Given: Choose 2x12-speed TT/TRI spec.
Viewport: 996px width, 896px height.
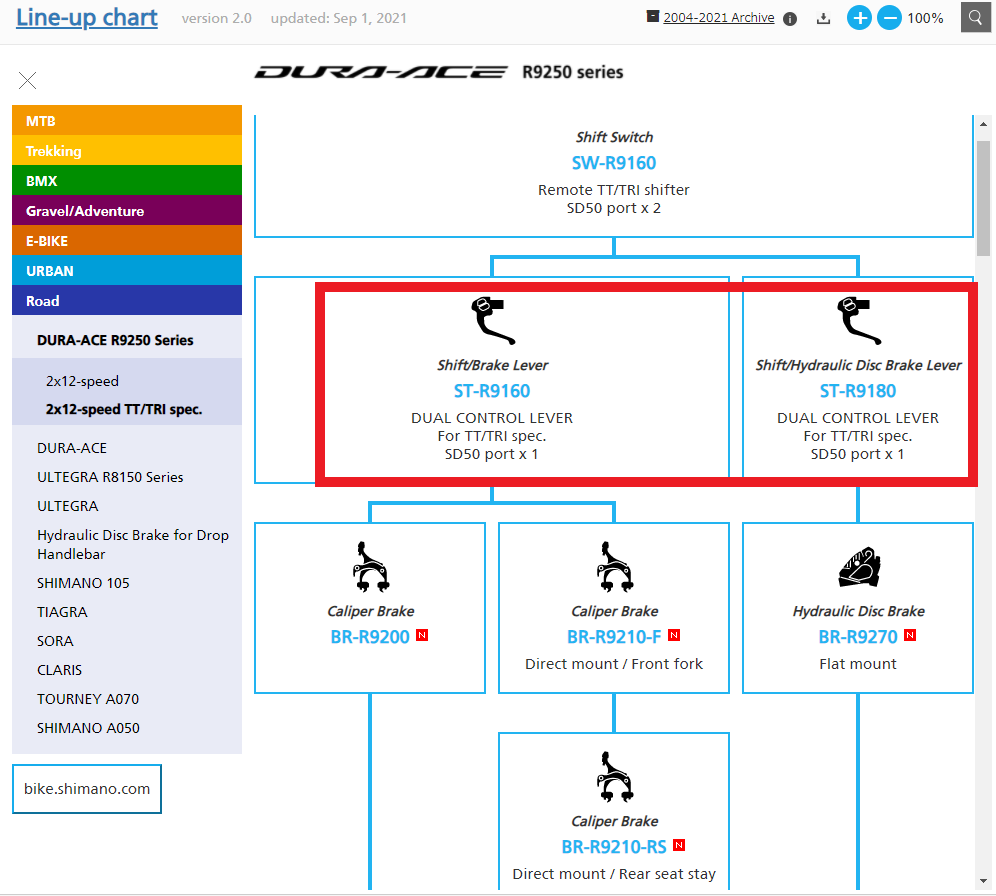Looking at the screenshot, I should pyautogui.click(x=124, y=410).
